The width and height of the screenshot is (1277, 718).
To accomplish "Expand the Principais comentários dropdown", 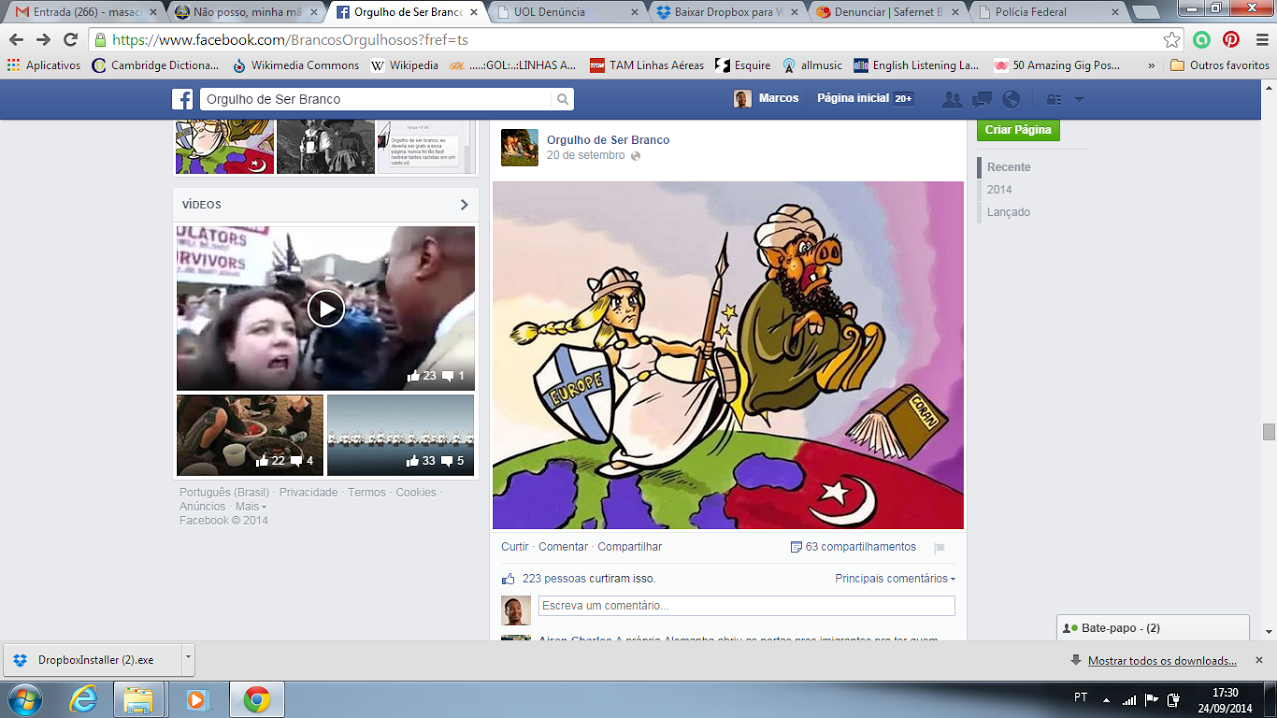I will [x=895, y=579].
